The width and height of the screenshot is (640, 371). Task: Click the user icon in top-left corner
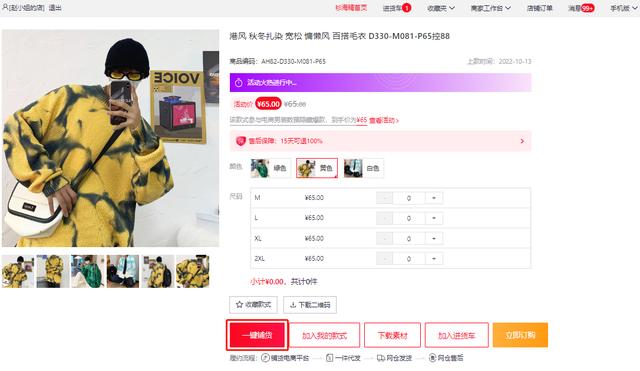(5, 7)
